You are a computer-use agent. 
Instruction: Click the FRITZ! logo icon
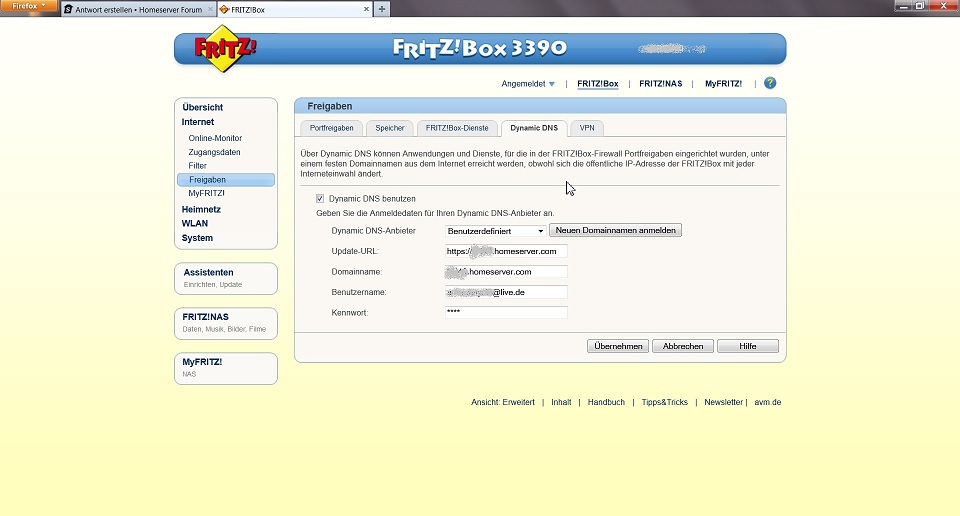225,48
